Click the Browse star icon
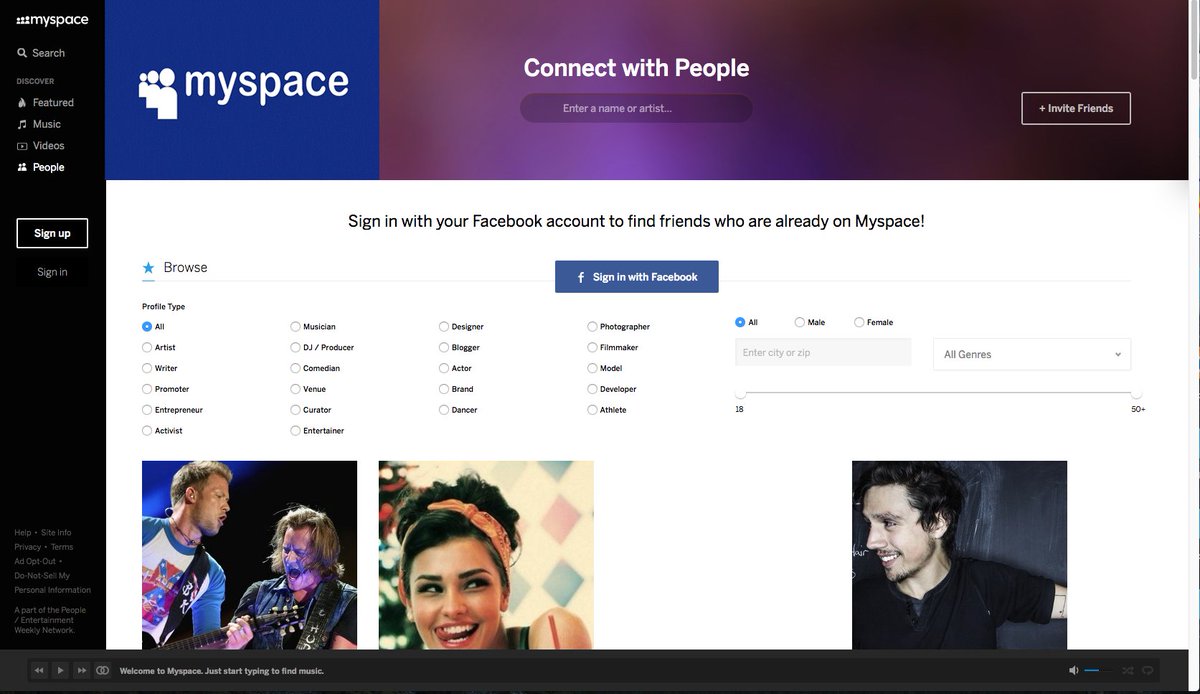Viewport: 1200px width, 694px height. [x=148, y=268]
